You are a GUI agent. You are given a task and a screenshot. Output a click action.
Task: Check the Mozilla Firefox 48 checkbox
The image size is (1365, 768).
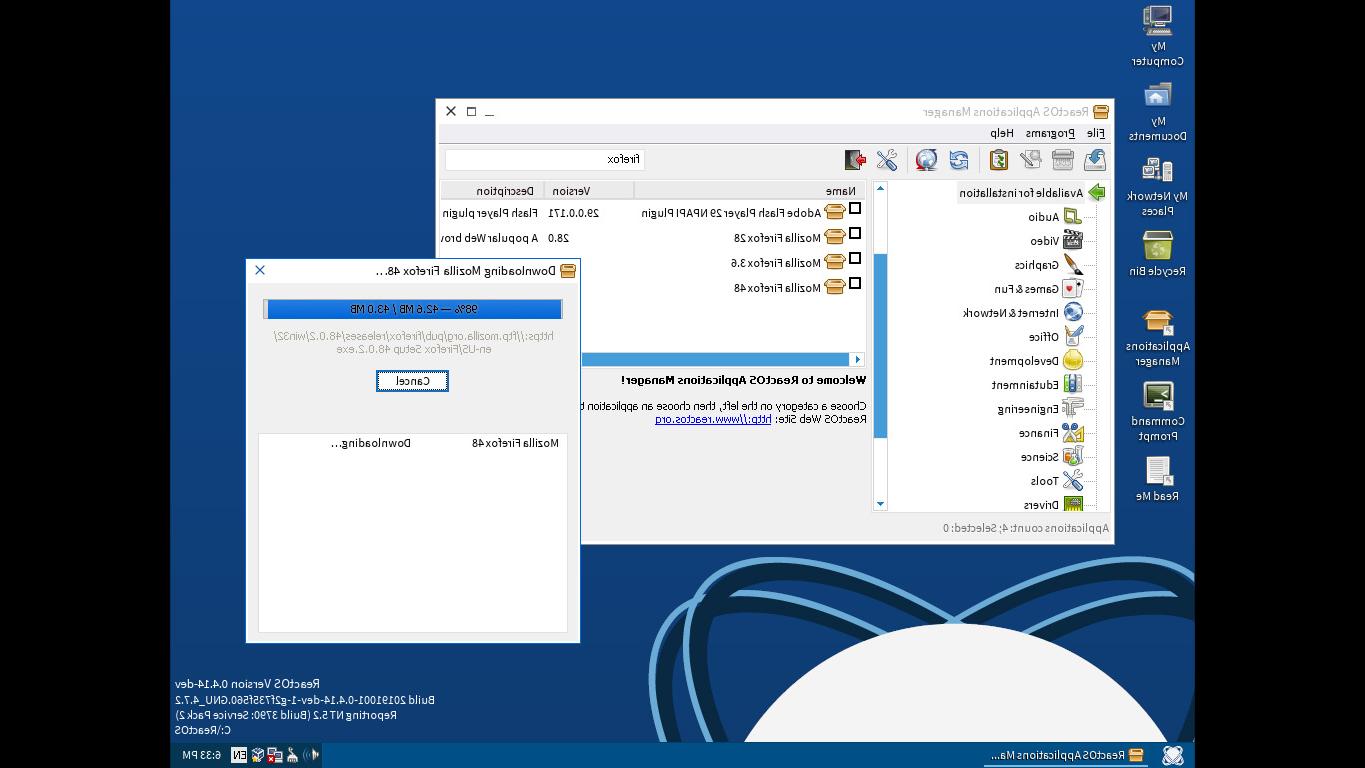[x=855, y=284]
